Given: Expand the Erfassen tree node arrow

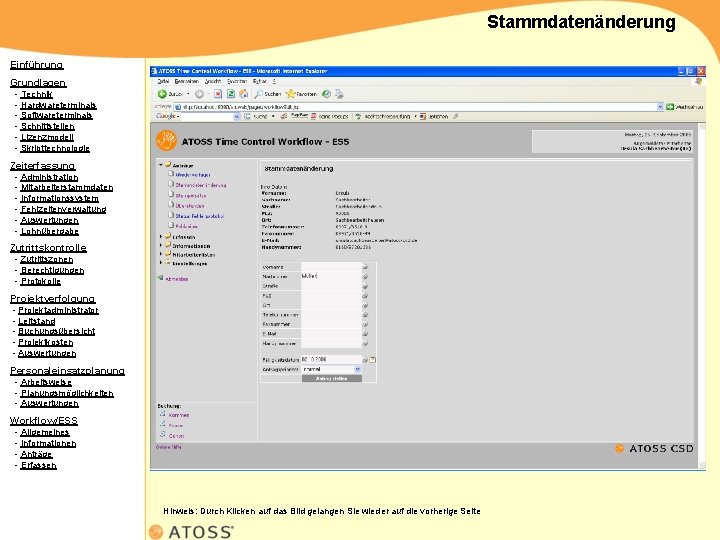Looking at the screenshot, I should point(161,236).
